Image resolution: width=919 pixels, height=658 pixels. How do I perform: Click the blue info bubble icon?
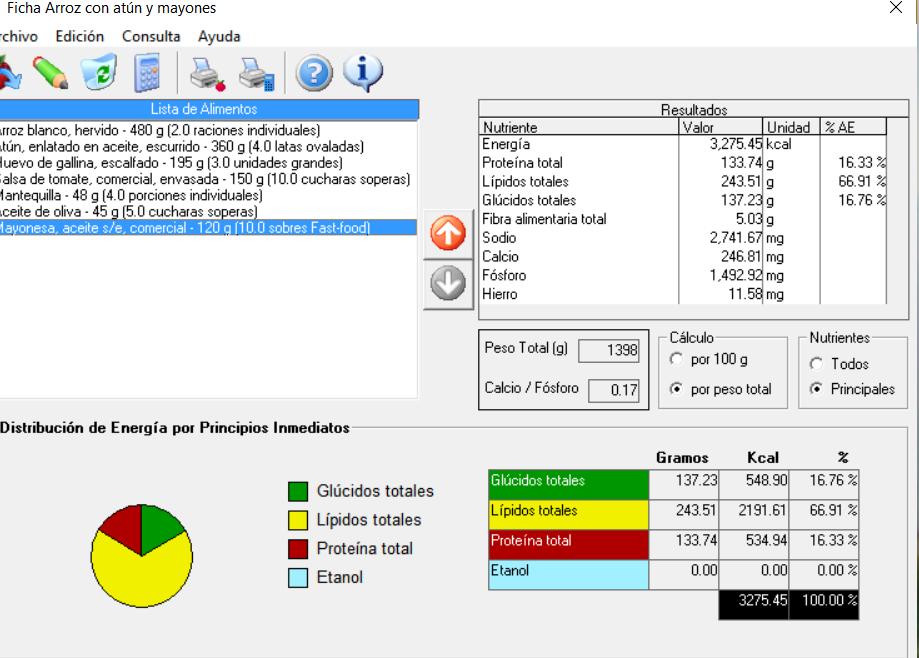362,73
